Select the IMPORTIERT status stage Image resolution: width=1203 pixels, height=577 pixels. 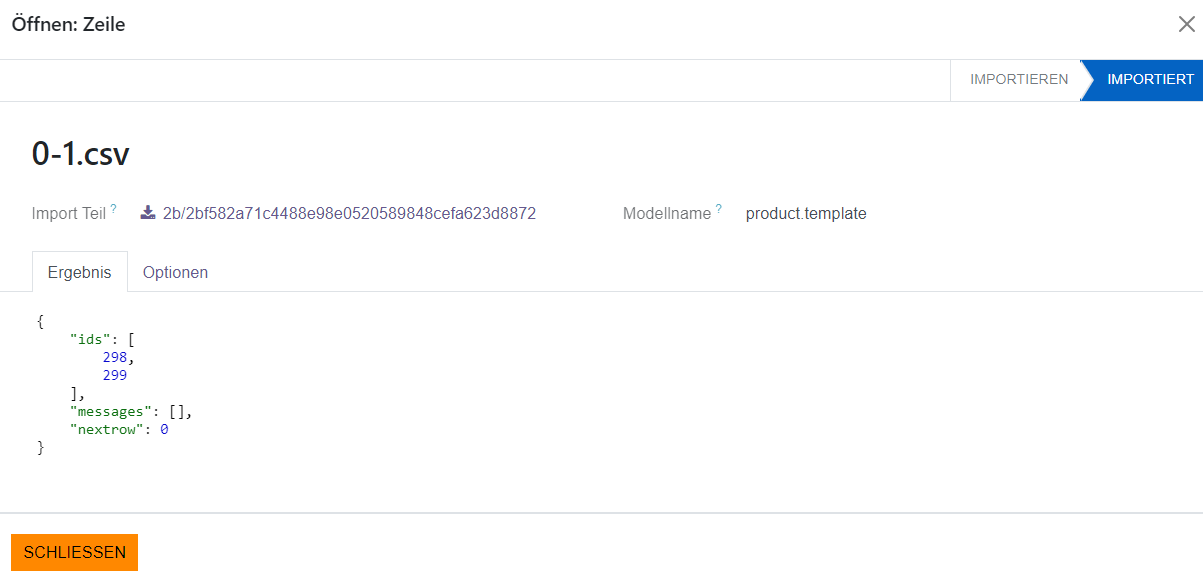tap(1150, 80)
